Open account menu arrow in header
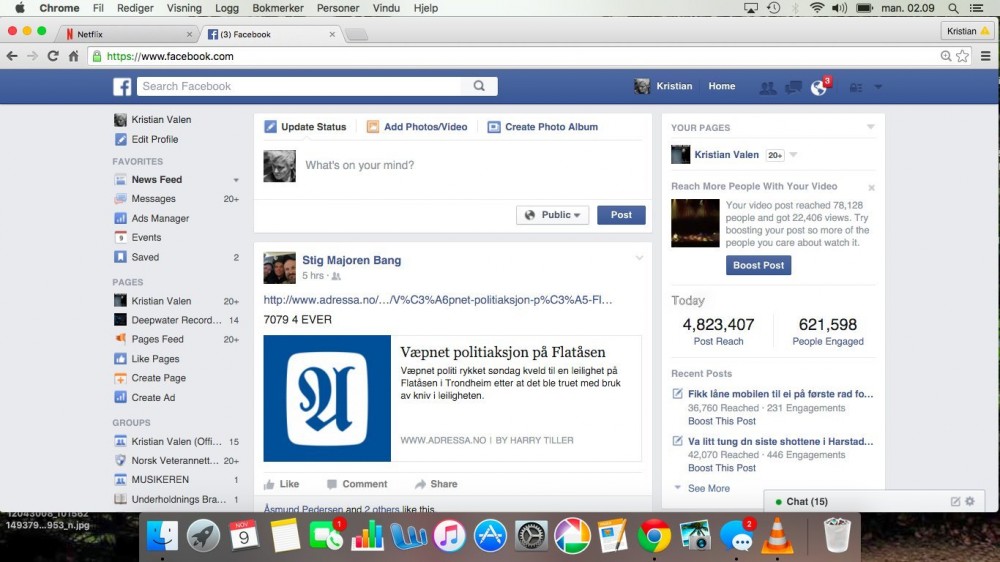This screenshot has width=1000, height=562. [x=878, y=87]
